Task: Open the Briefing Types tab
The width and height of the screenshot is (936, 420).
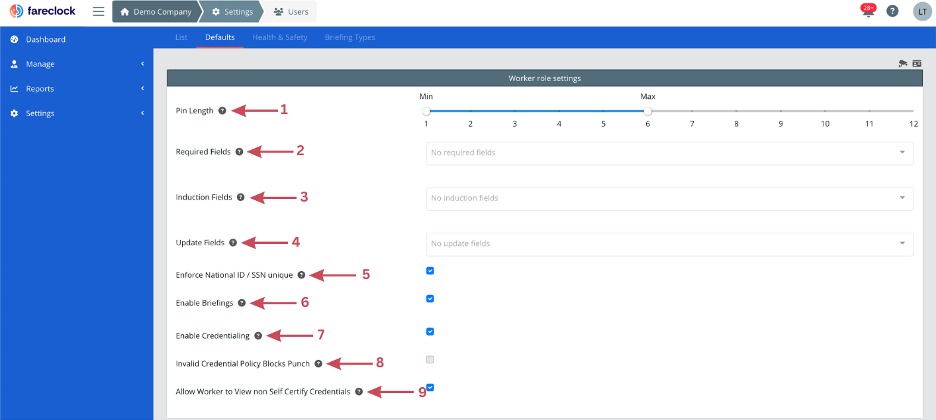Action: click(350, 37)
